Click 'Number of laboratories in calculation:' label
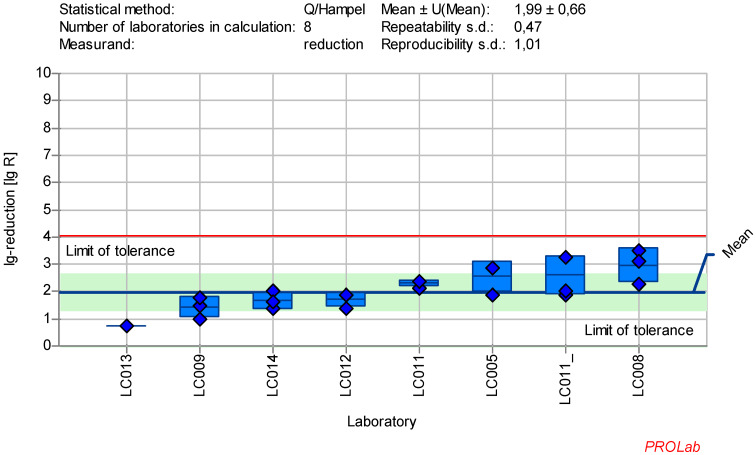The height and width of the screenshot is (455, 756). coord(177,27)
